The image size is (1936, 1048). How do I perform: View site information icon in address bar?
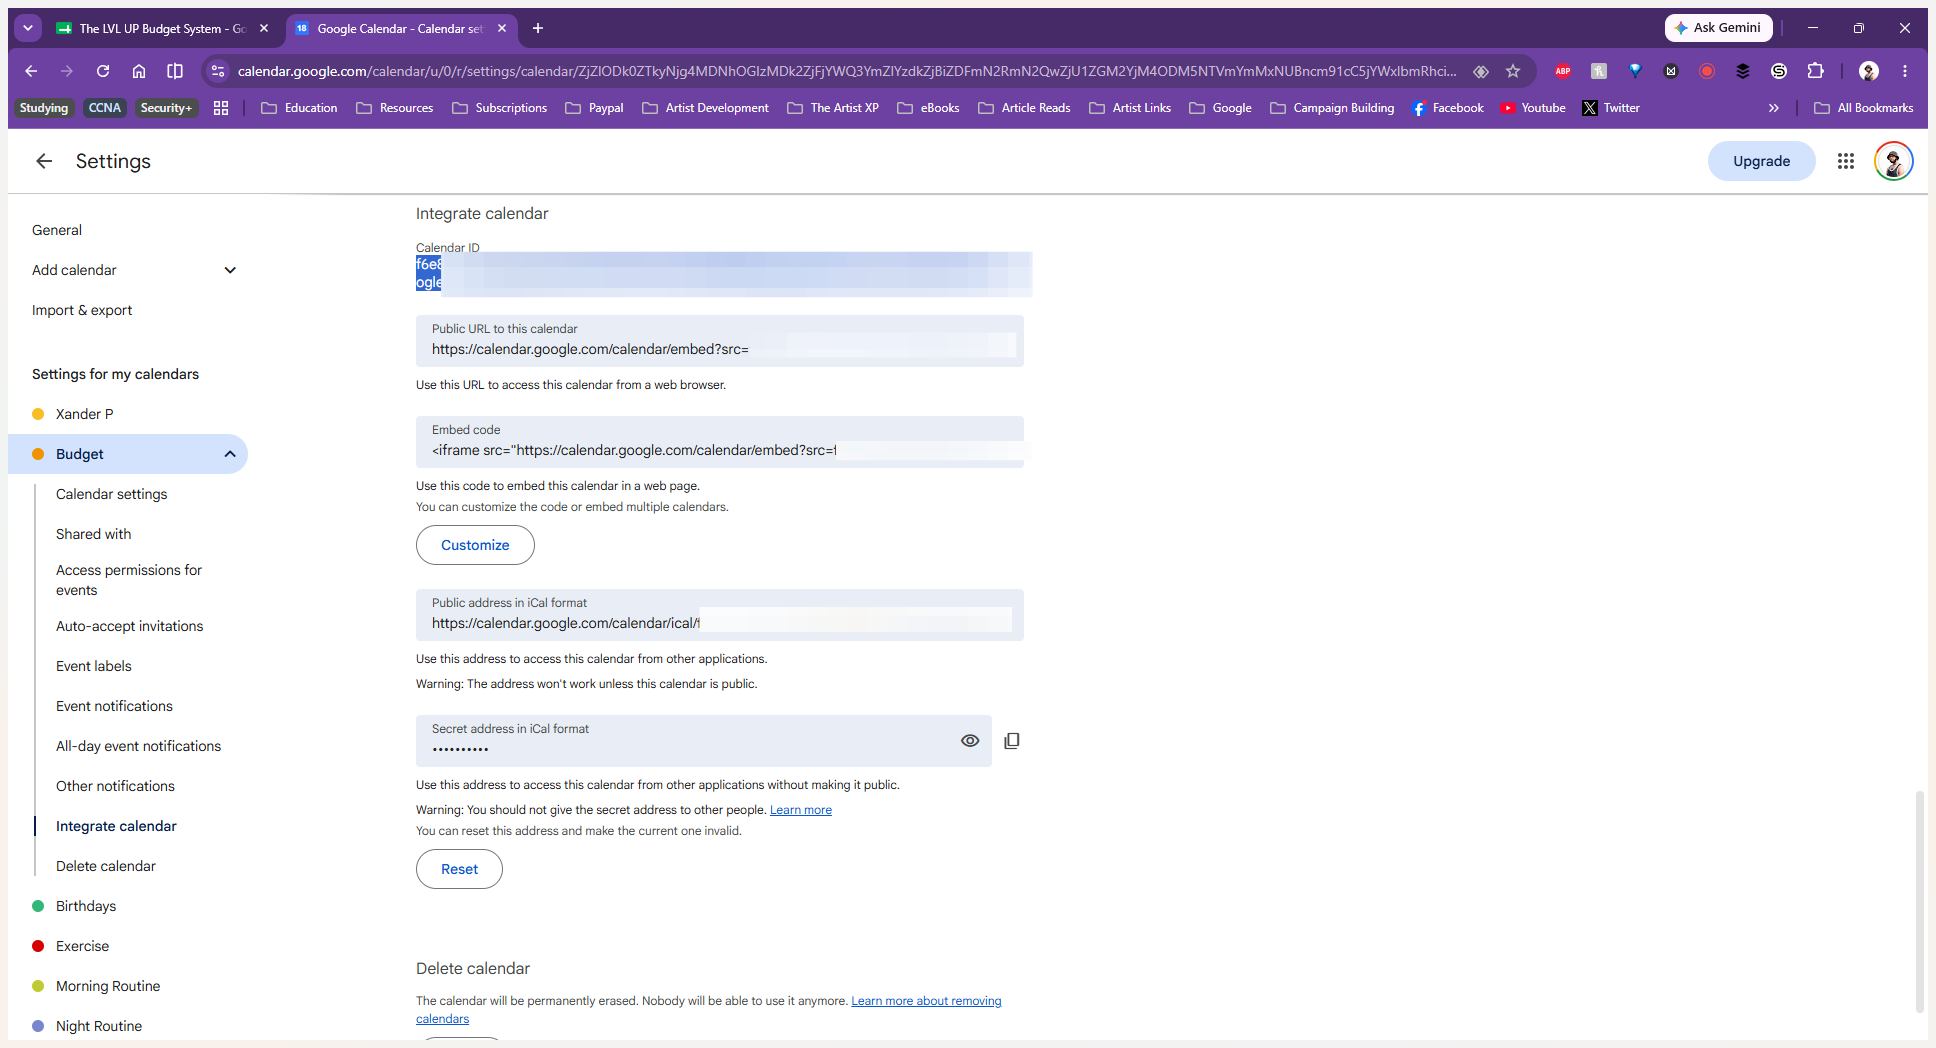[x=218, y=71]
